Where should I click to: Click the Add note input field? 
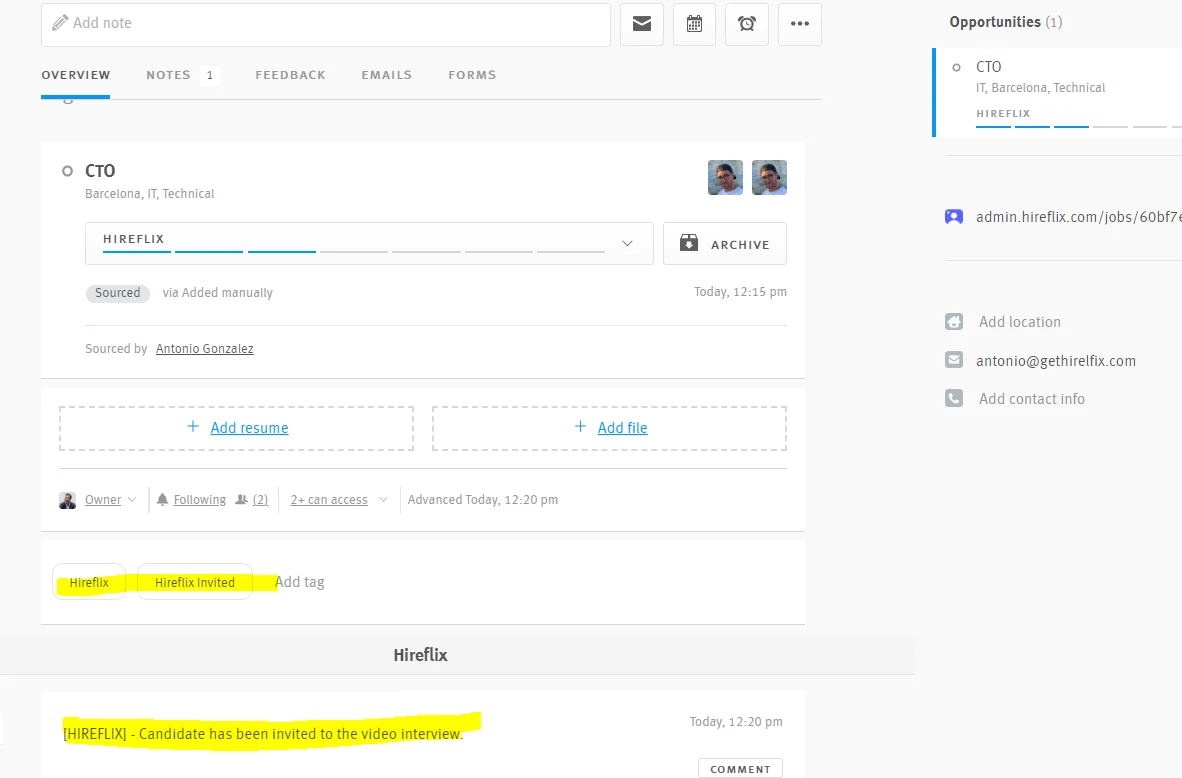326,24
